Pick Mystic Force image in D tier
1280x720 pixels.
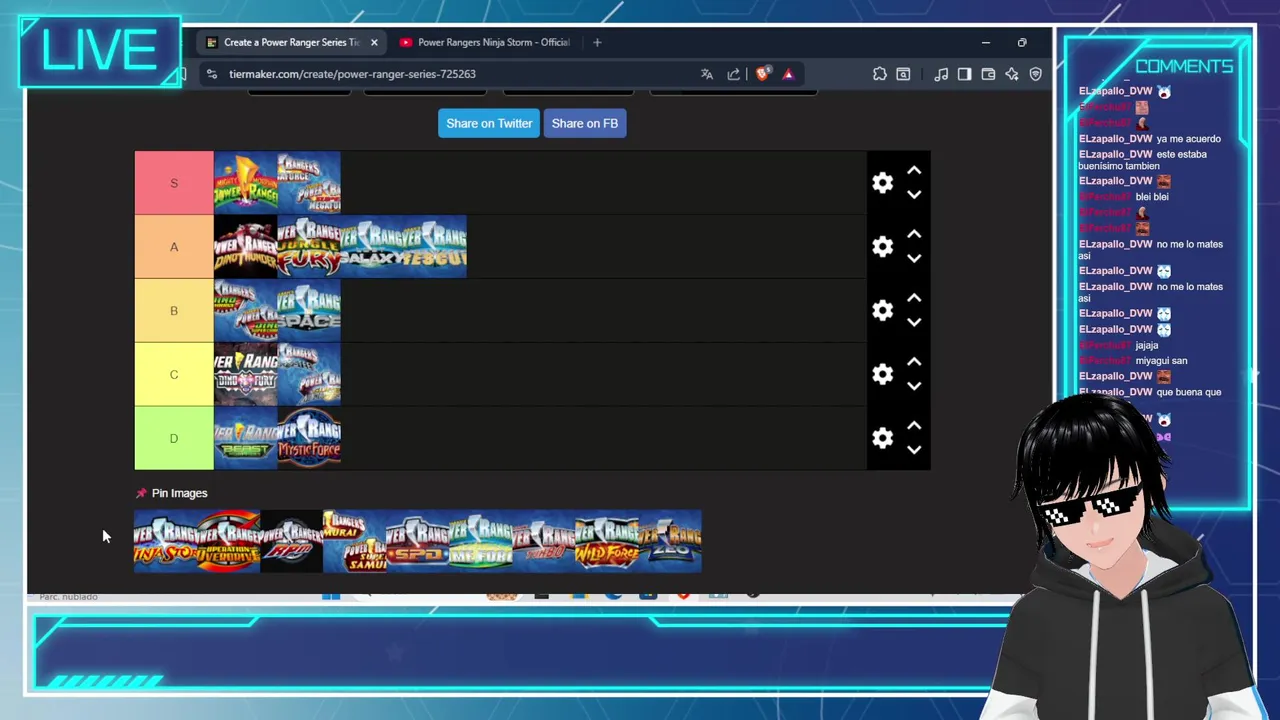tap(309, 439)
